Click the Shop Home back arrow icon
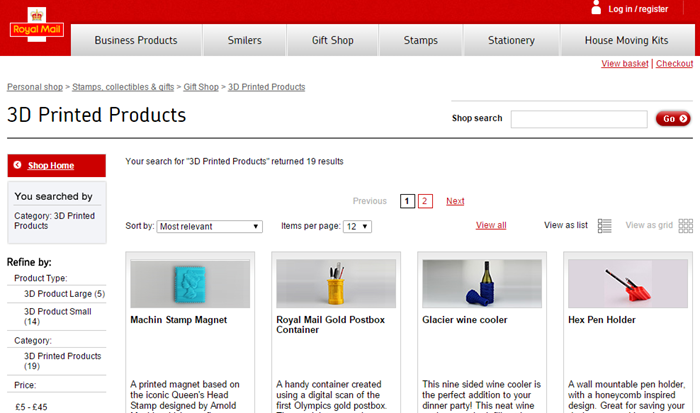Viewport: 700px width, 413px height. coord(17,165)
